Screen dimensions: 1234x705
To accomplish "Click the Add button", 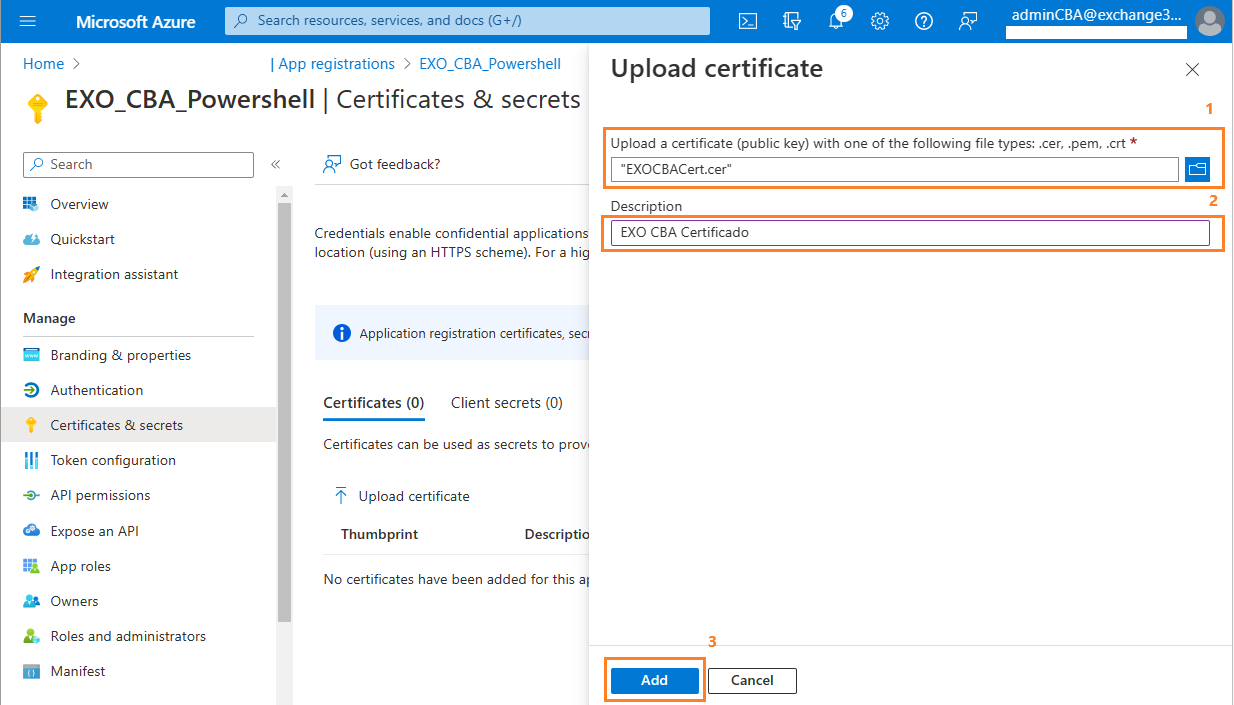I will point(654,680).
